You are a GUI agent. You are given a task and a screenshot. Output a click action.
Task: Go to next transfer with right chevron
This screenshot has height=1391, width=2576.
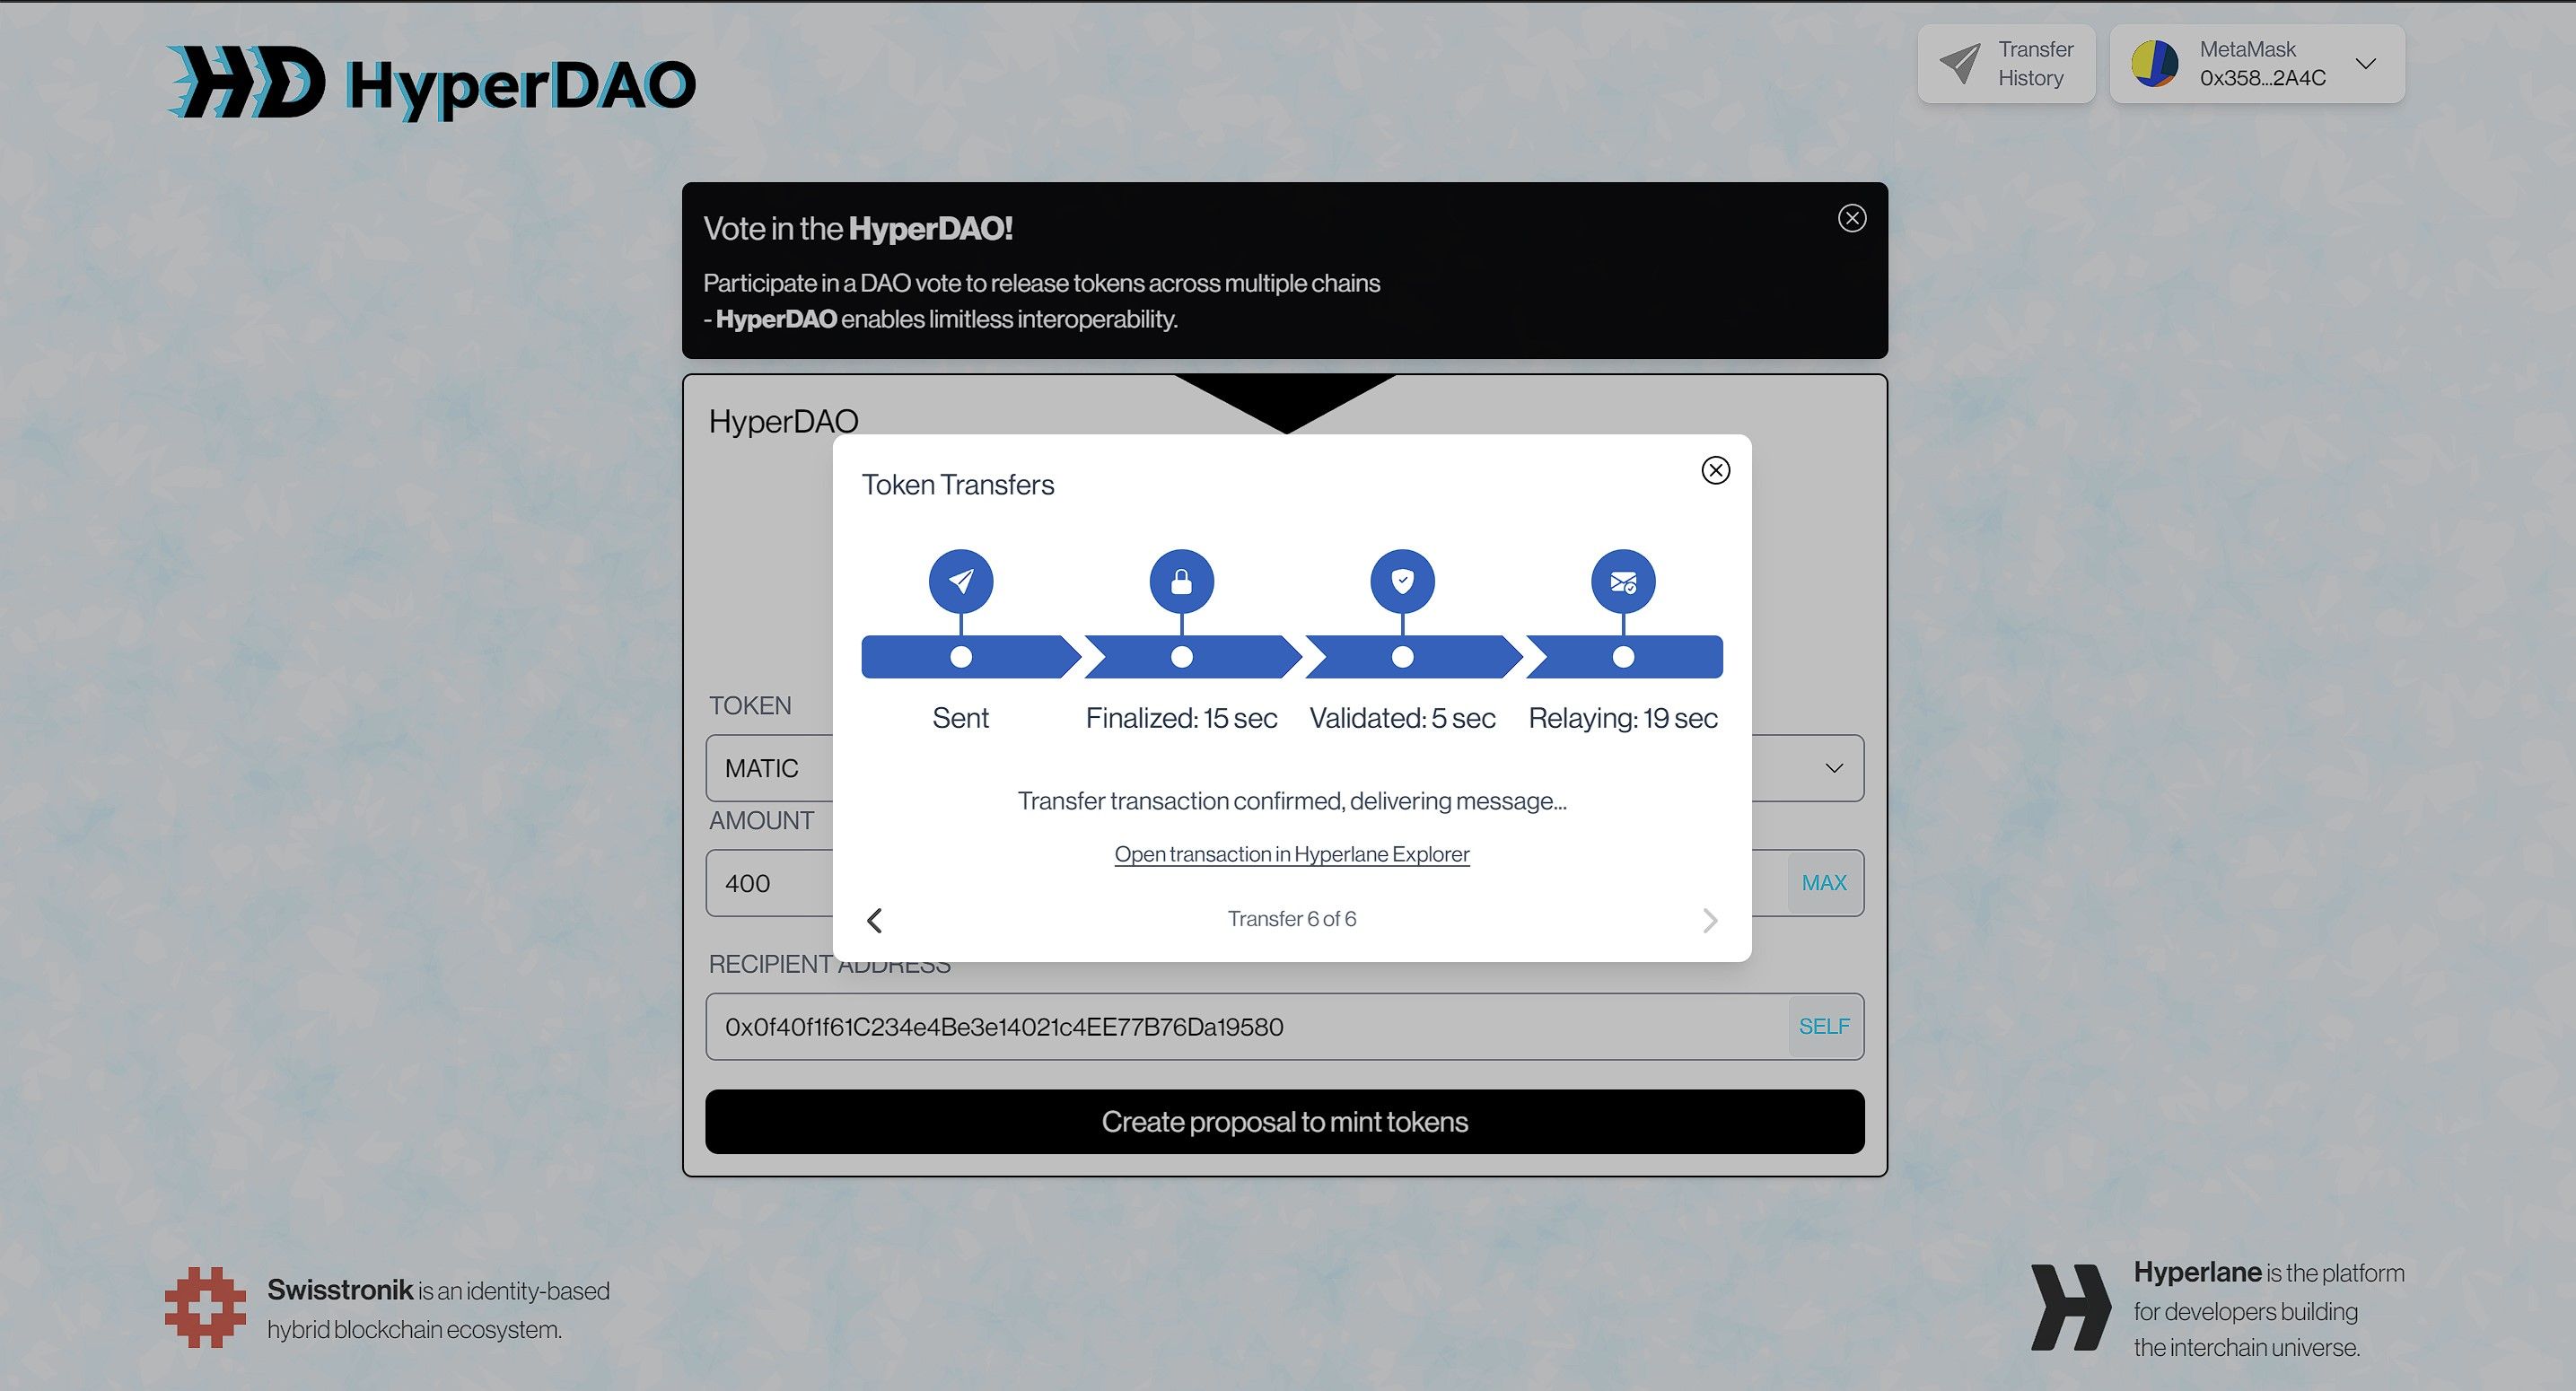tap(1710, 920)
